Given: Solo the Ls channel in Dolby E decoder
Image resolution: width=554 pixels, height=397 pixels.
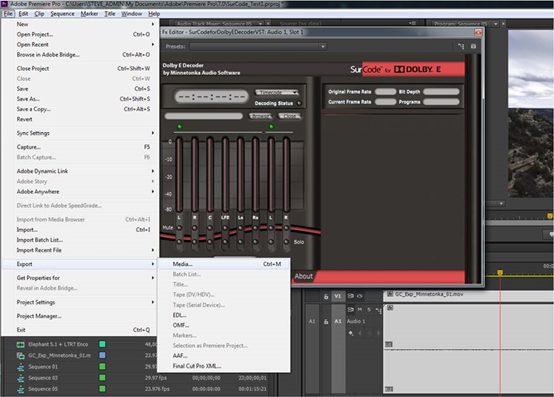Looking at the screenshot, I should tap(240, 242).
